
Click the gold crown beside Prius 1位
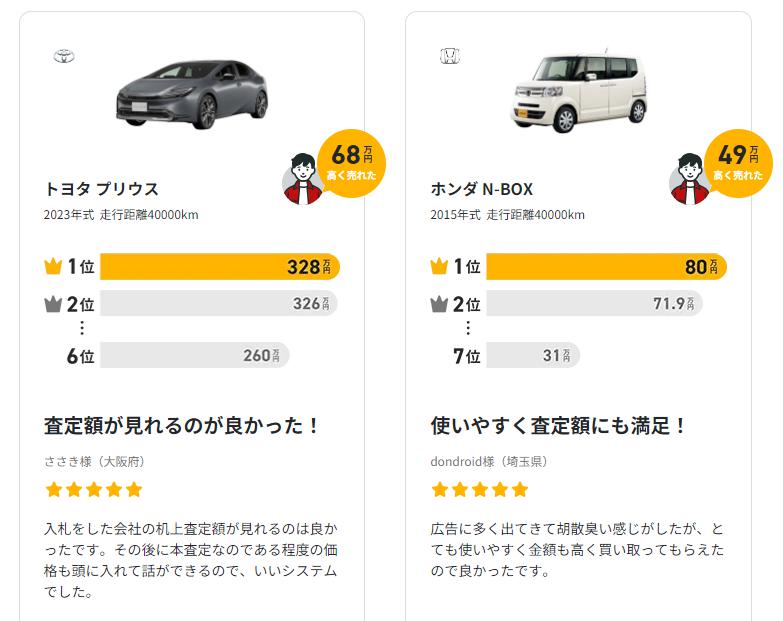click(53, 267)
